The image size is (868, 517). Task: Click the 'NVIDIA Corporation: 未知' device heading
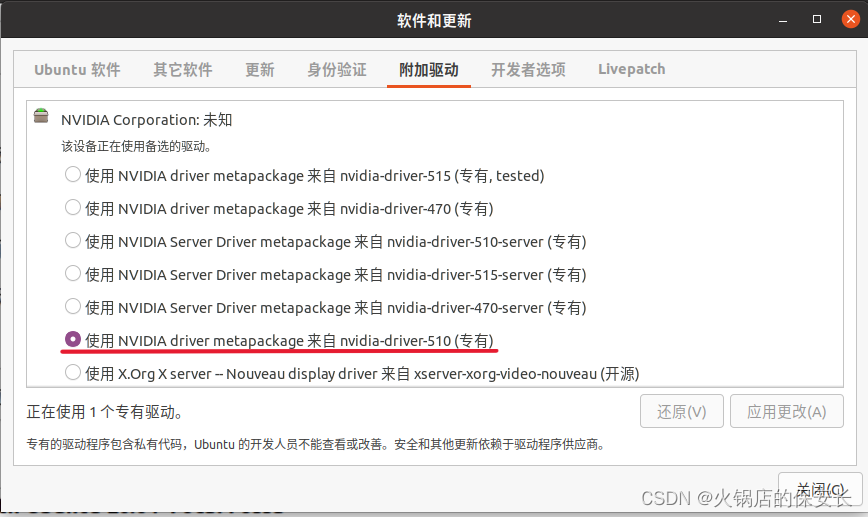coord(146,120)
